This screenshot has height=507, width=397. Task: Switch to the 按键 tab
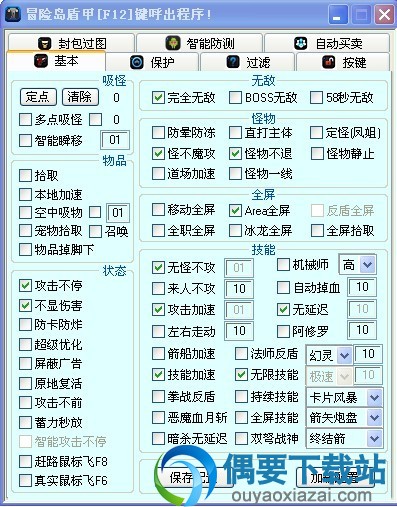coord(343,62)
